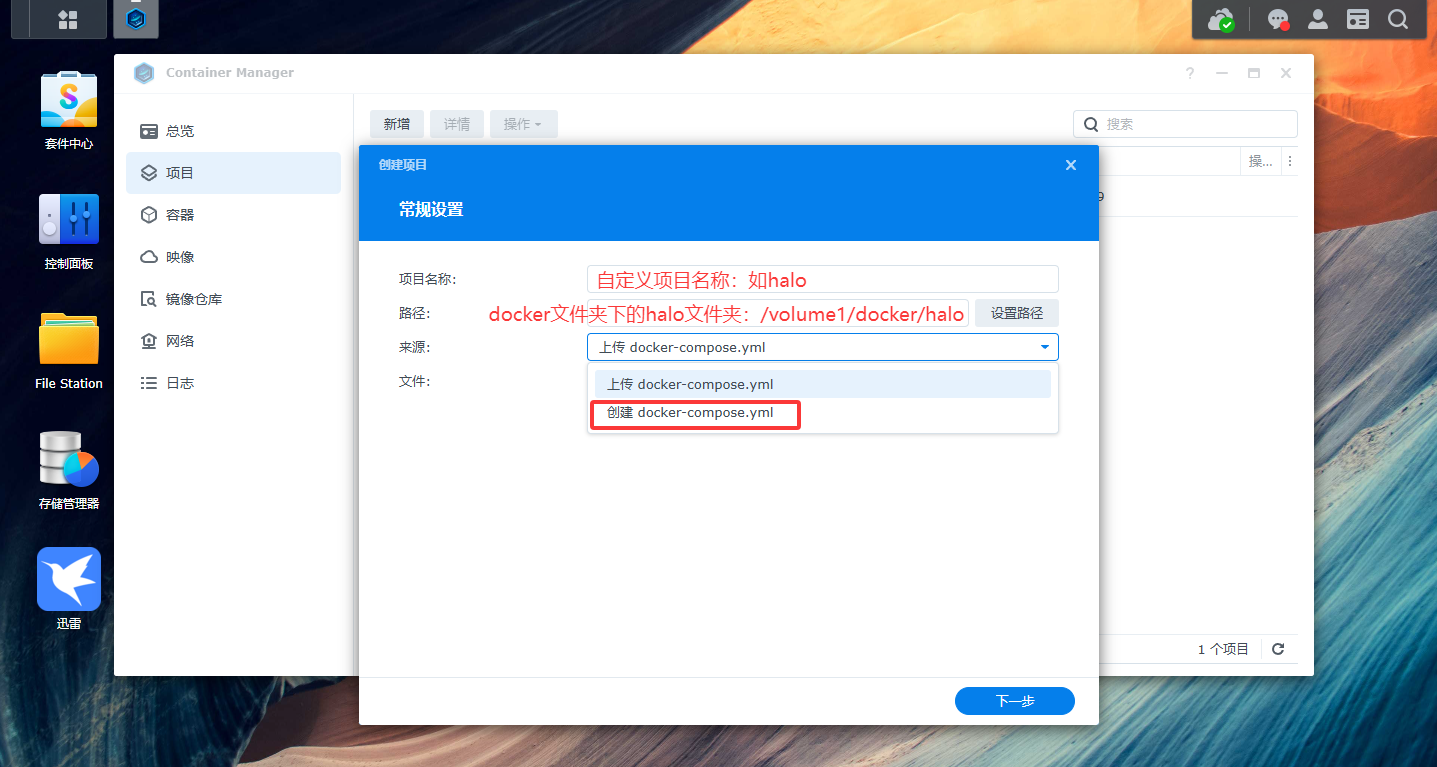This screenshot has width=1437, height=767.
Task: Launch File Station from the desktop
Action: point(68,340)
